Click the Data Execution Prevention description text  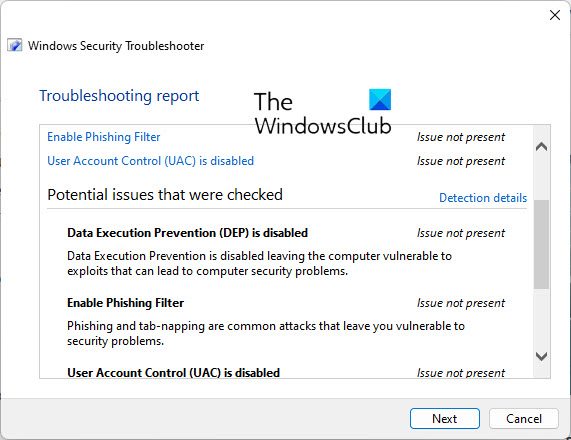tap(259, 263)
